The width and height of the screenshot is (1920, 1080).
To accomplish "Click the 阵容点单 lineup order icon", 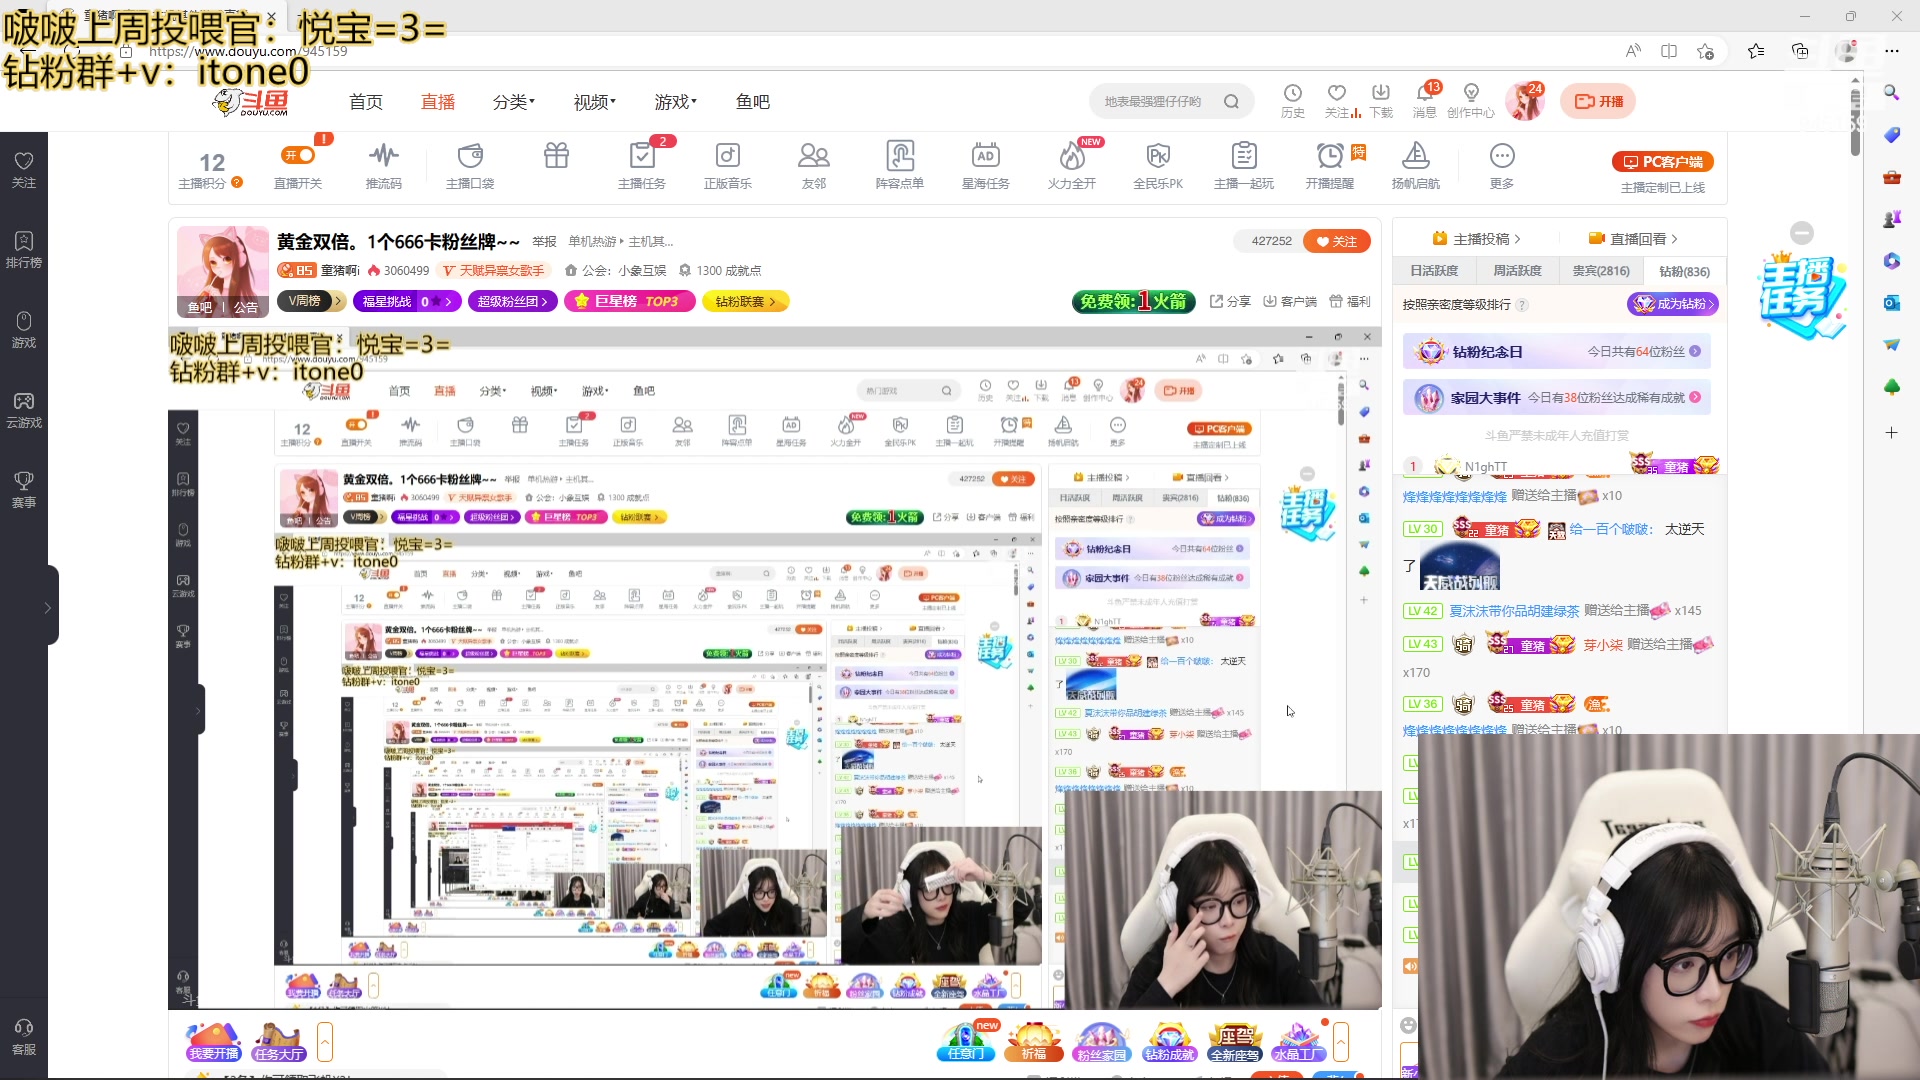I will (x=899, y=163).
